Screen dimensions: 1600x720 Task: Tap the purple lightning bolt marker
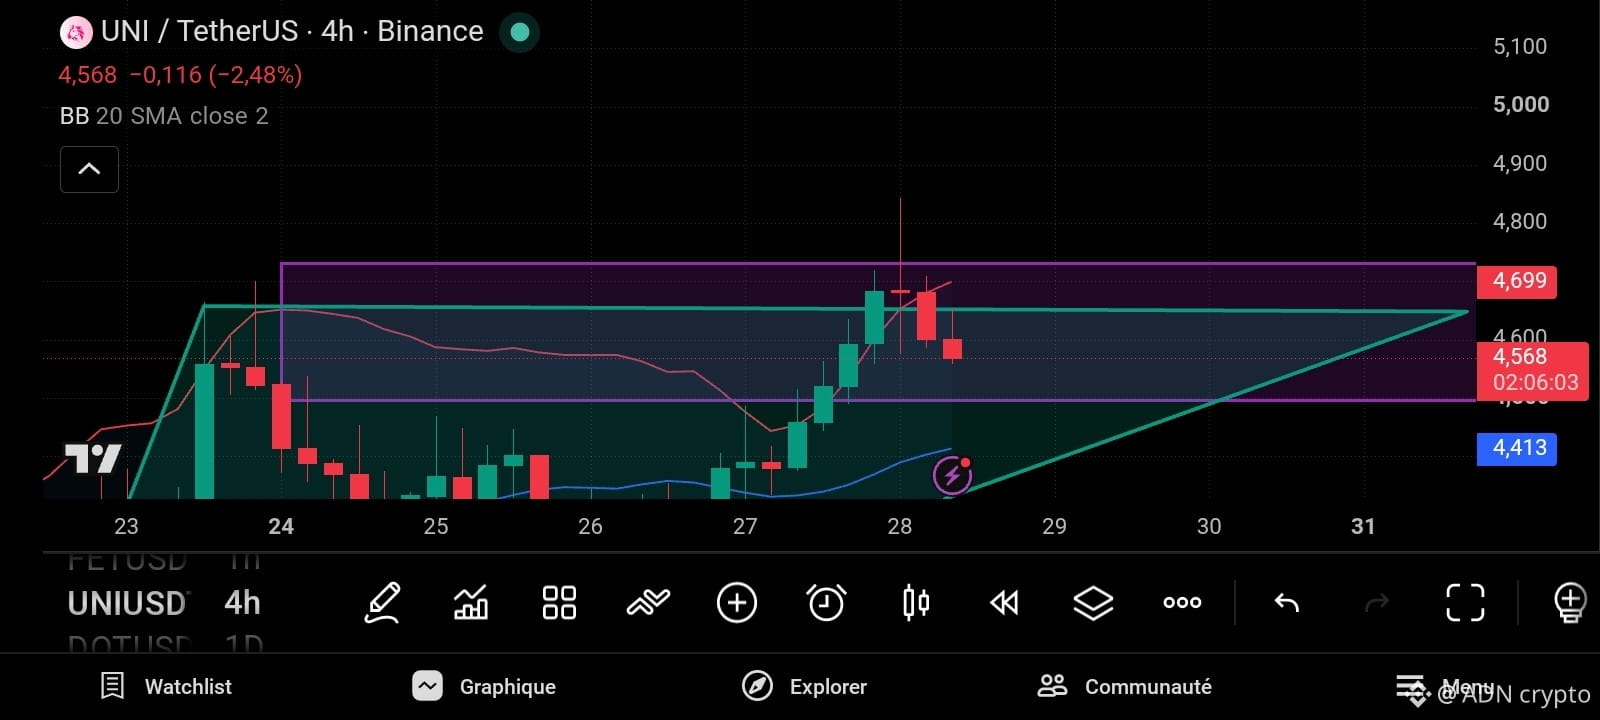click(952, 475)
